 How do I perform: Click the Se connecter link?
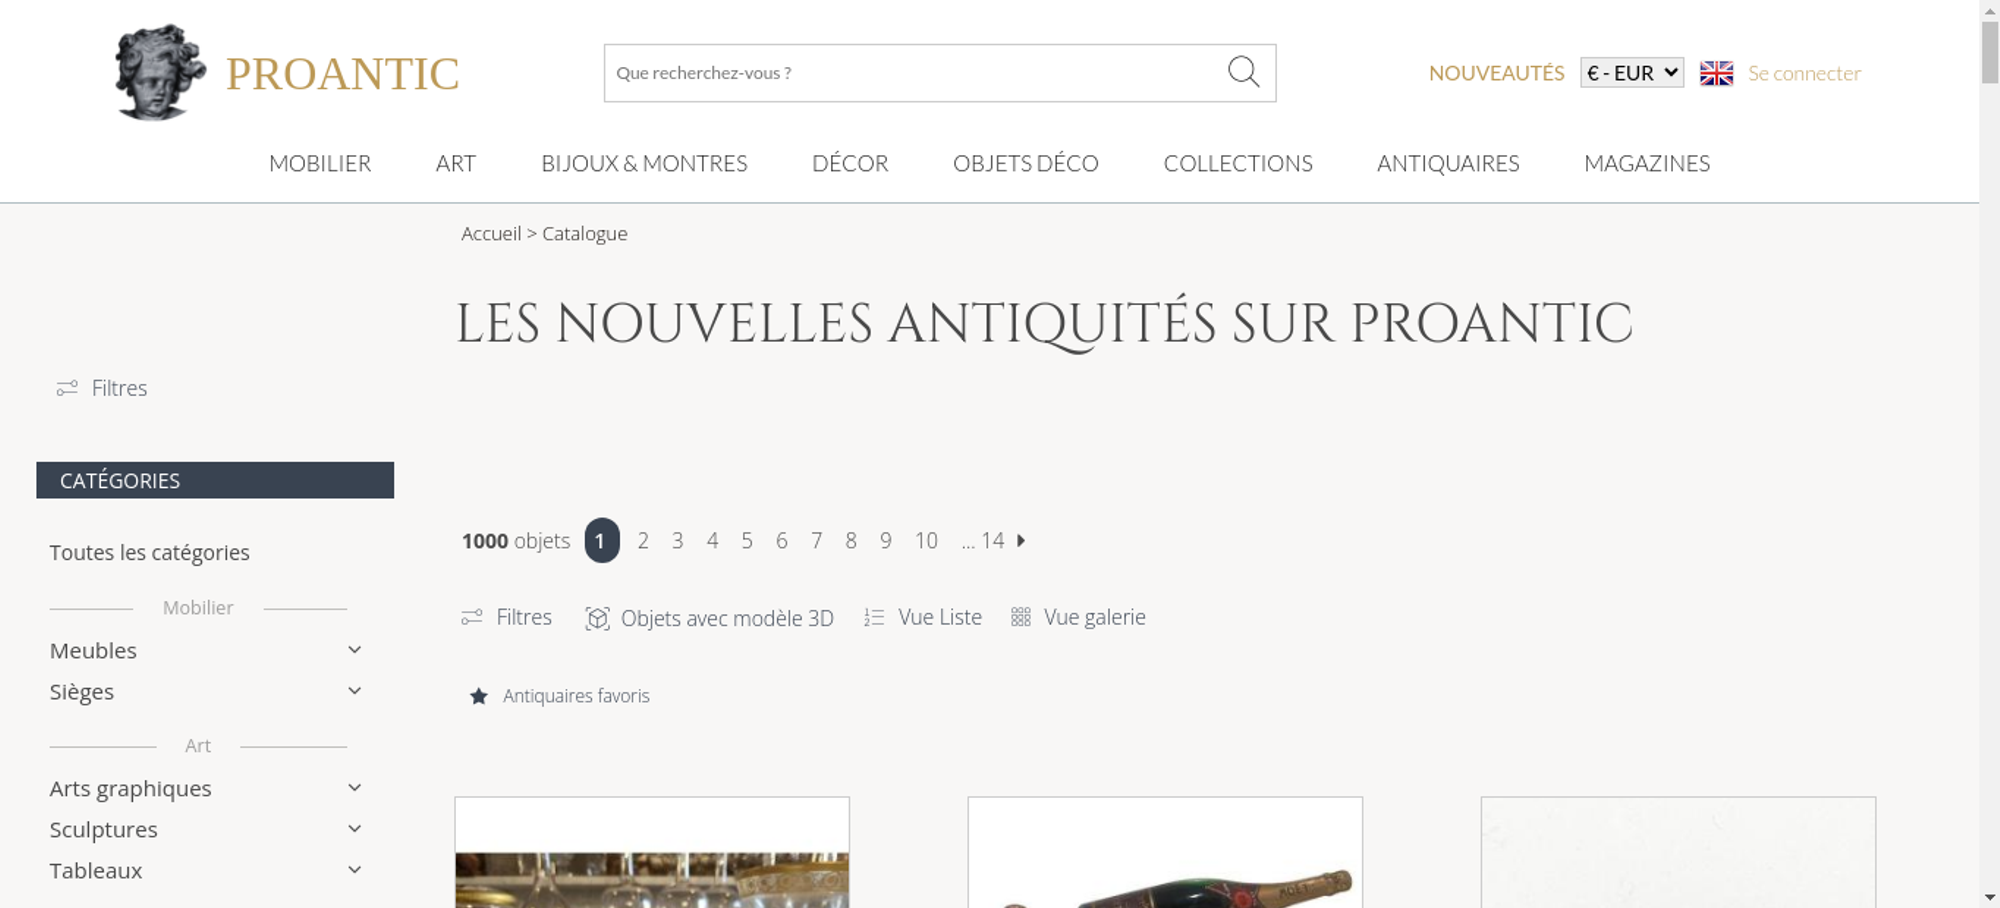pyautogui.click(x=1804, y=73)
